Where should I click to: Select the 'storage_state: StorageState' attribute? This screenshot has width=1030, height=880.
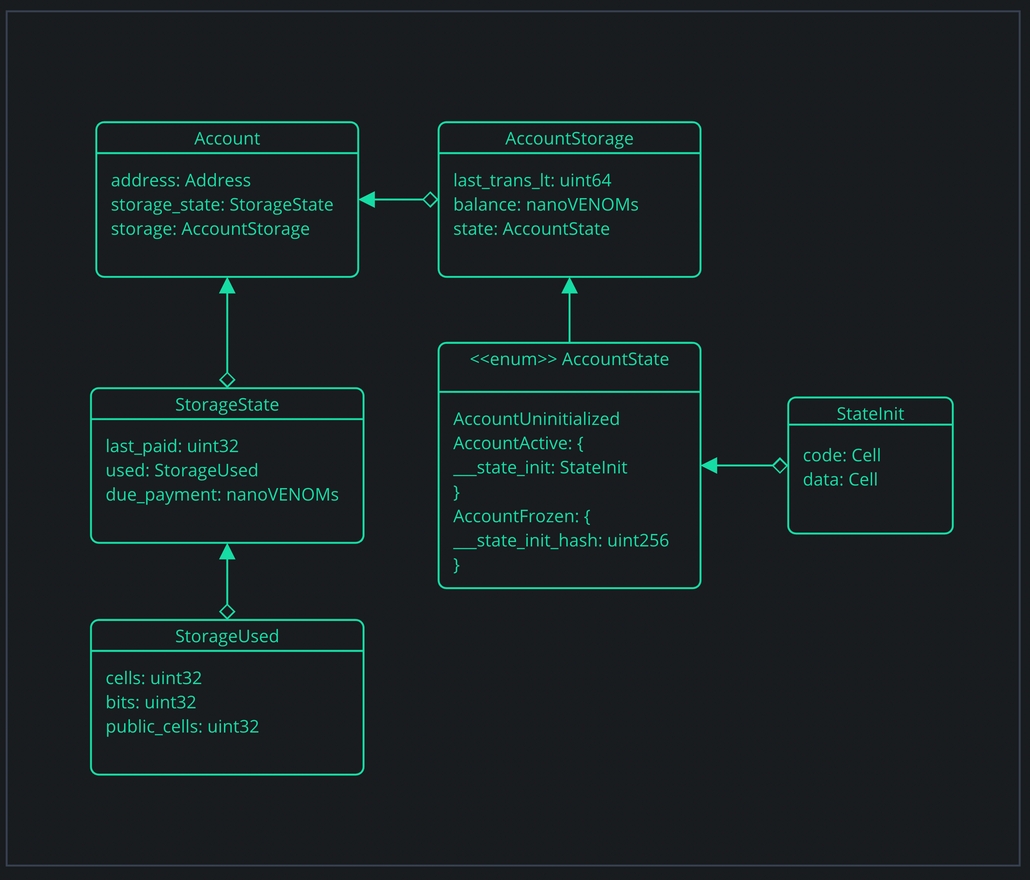(222, 205)
